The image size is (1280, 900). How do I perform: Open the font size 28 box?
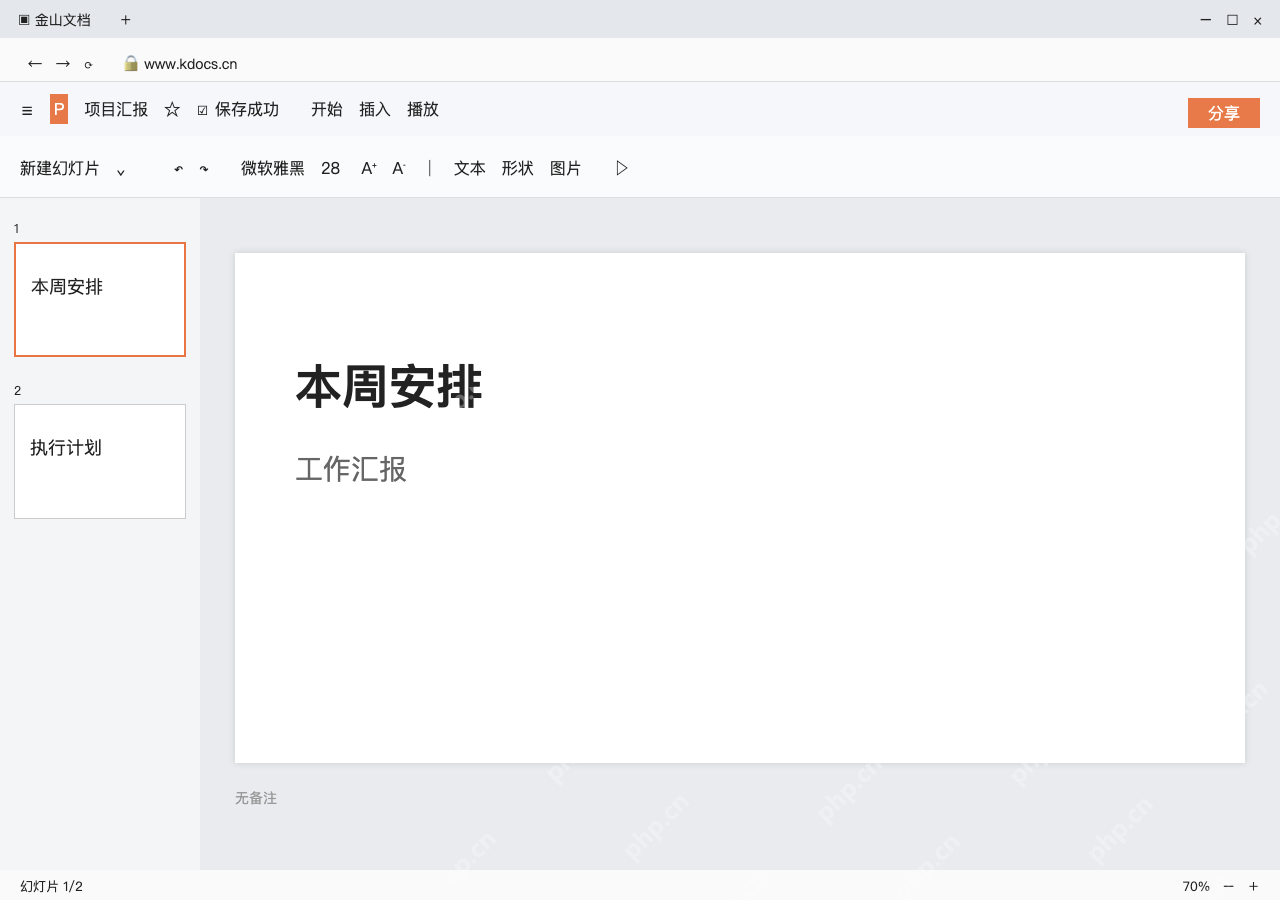(x=331, y=168)
